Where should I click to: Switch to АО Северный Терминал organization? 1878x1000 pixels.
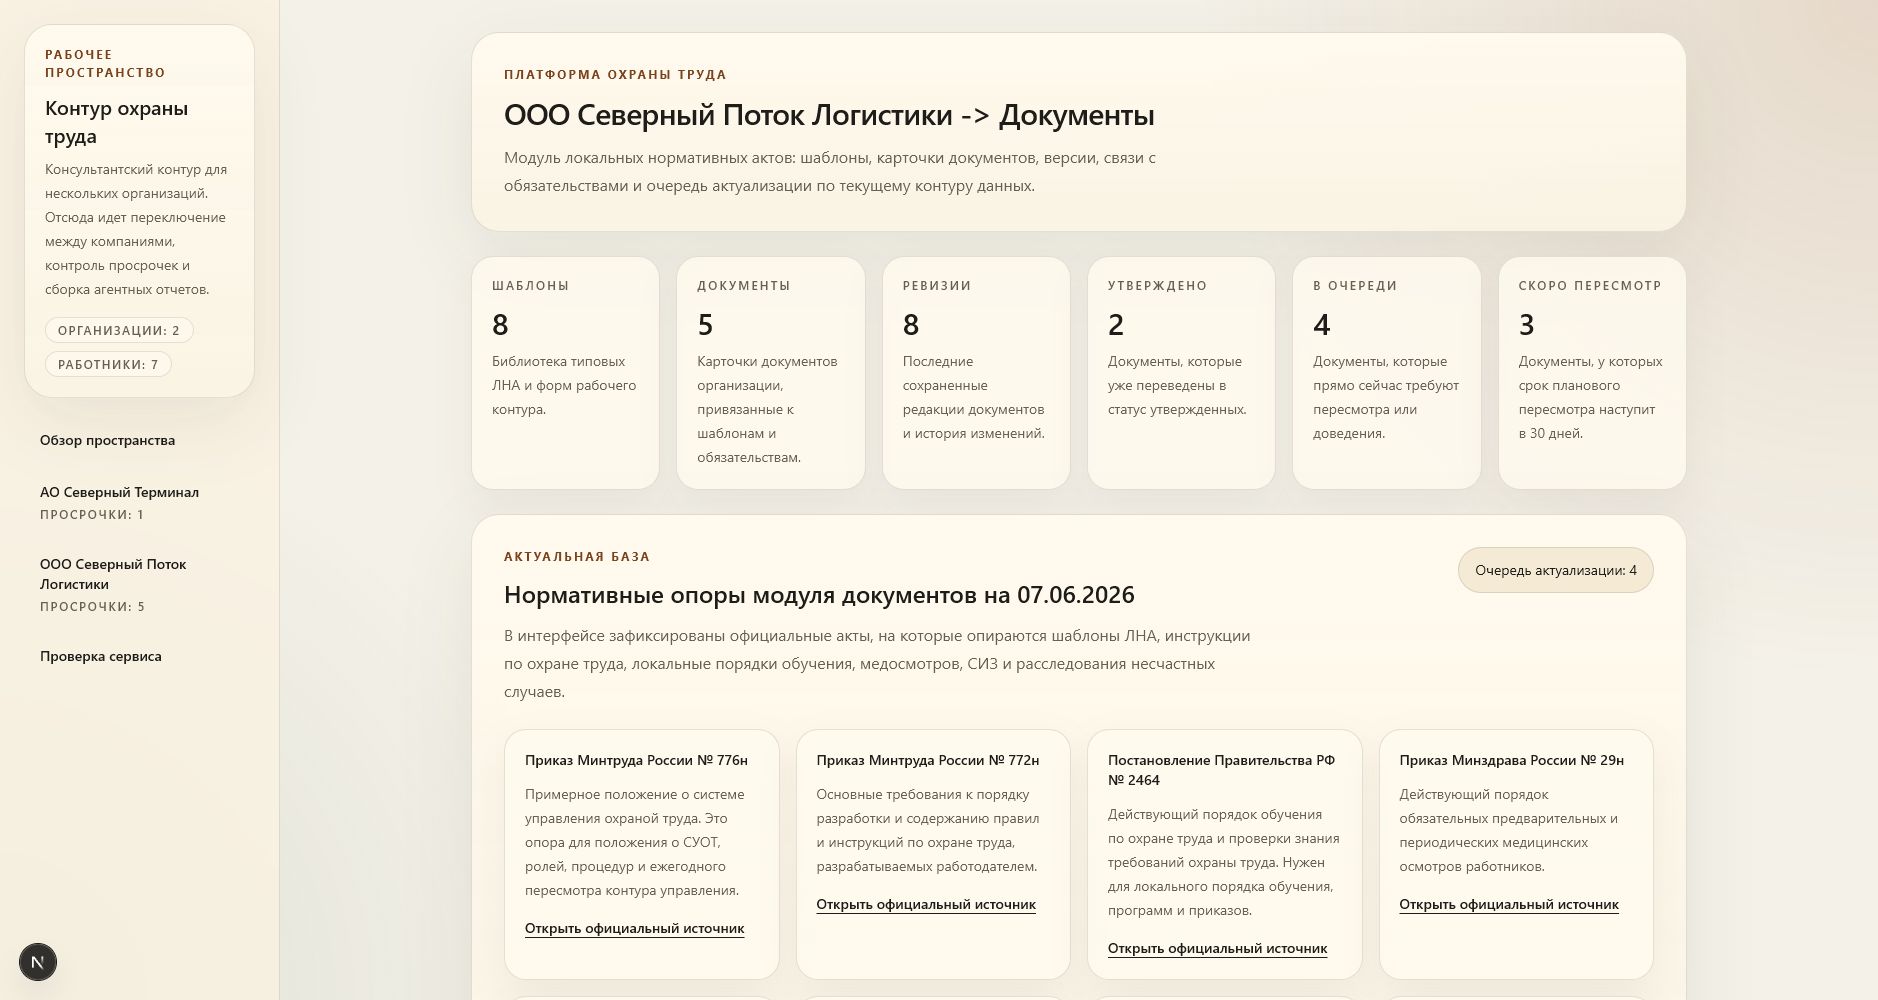pos(119,492)
